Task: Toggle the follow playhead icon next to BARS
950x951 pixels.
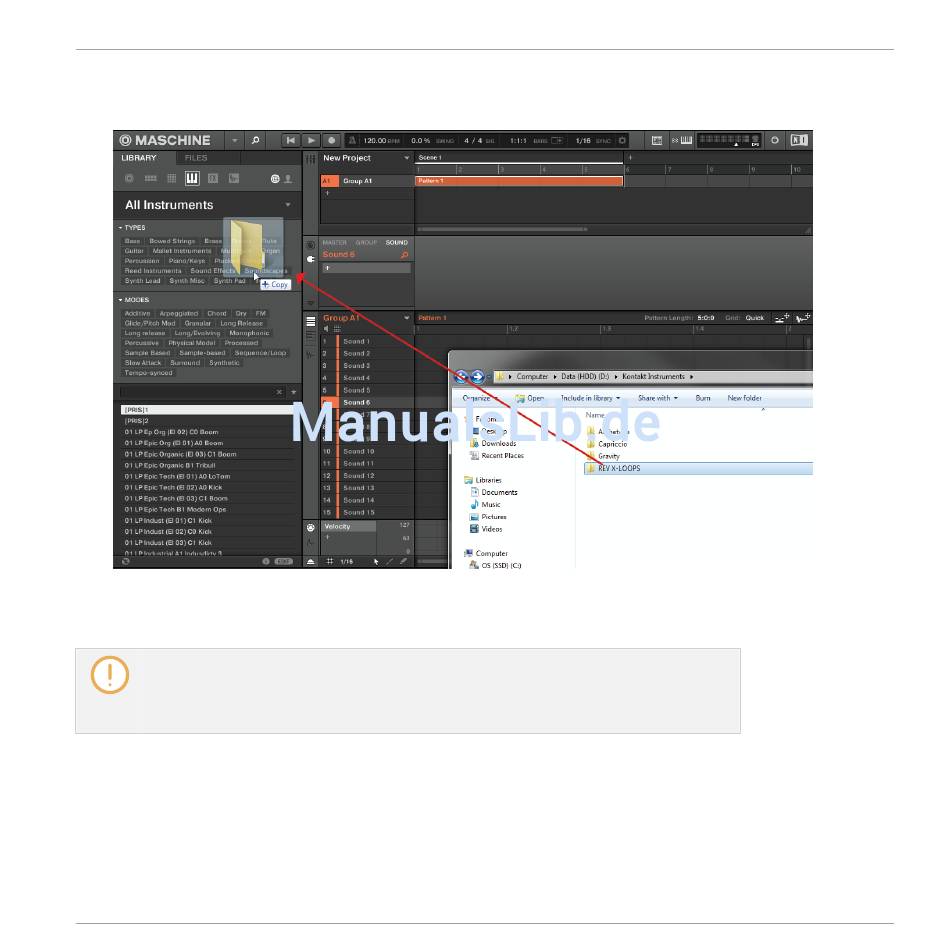Action: tap(556, 141)
